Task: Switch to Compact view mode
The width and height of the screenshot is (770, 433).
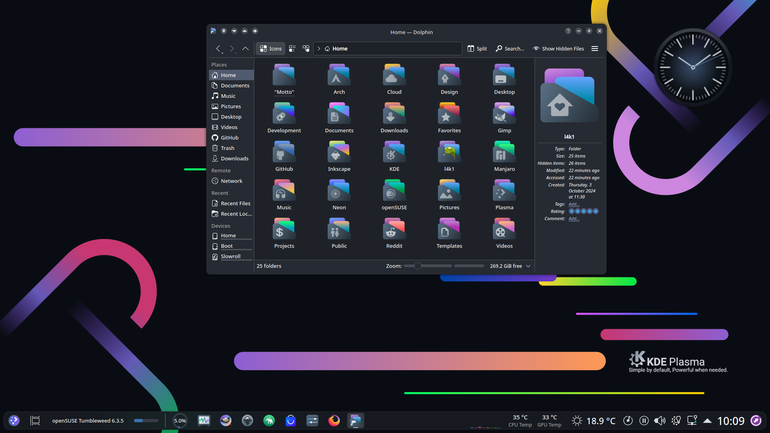Action: tap(292, 49)
